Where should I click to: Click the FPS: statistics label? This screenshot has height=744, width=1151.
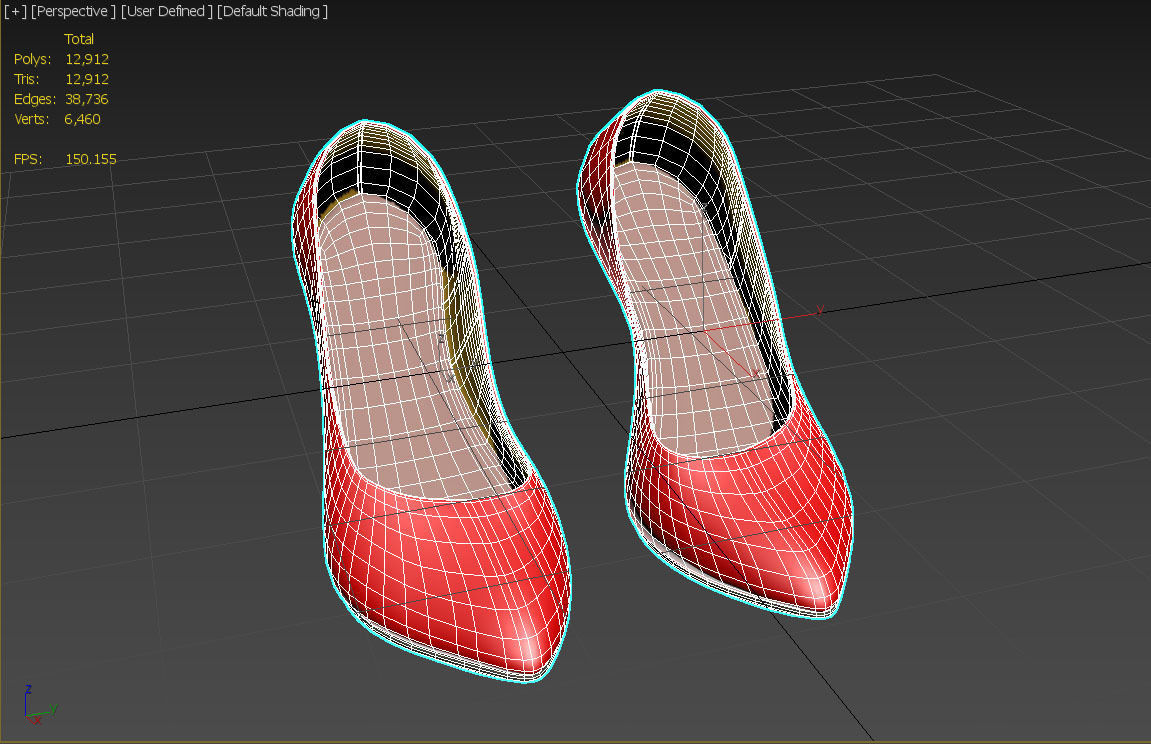click(x=28, y=159)
